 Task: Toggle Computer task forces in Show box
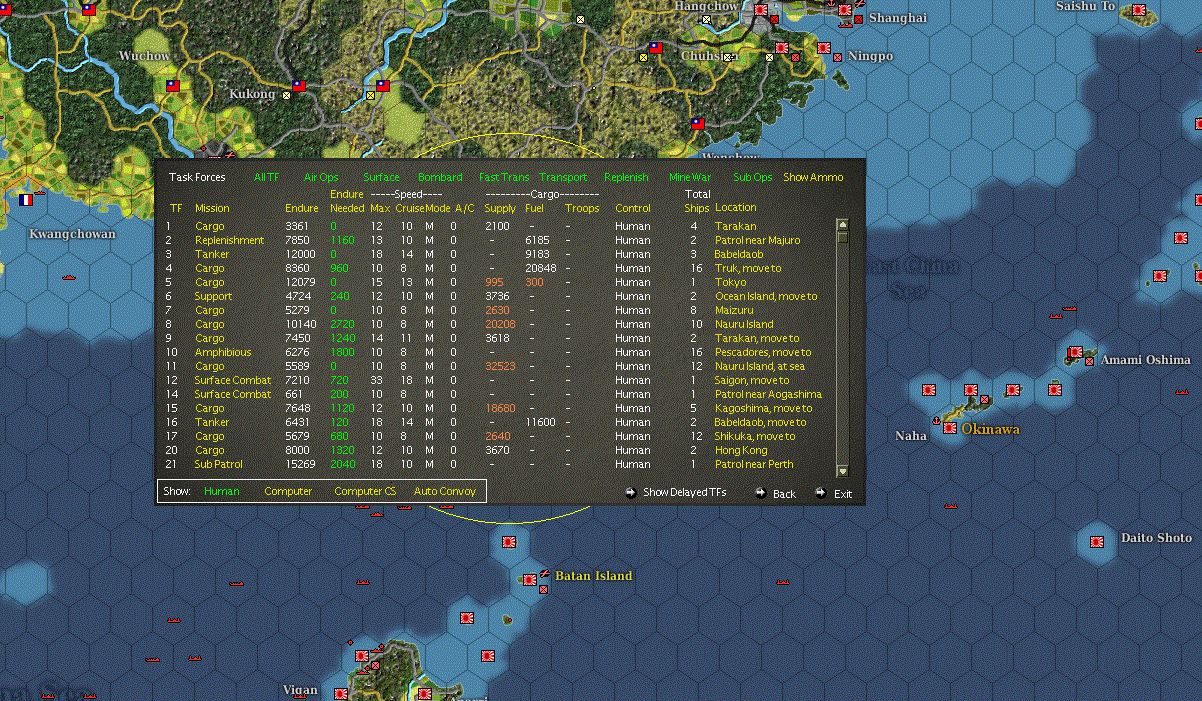click(288, 491)
